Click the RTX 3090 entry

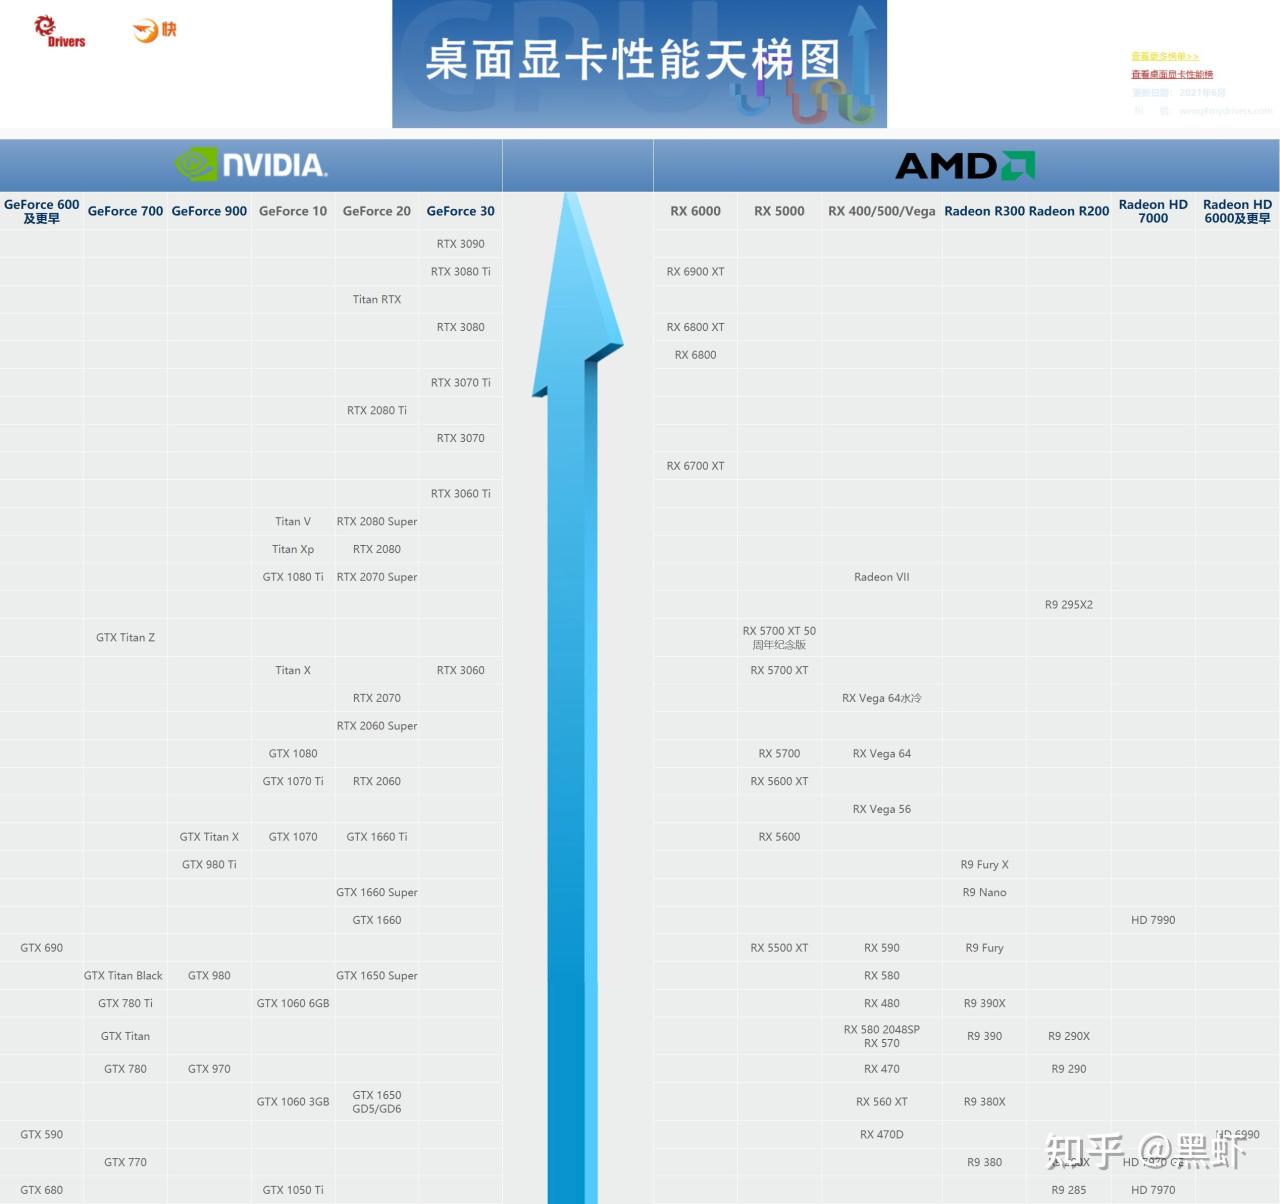coord(460,244)
